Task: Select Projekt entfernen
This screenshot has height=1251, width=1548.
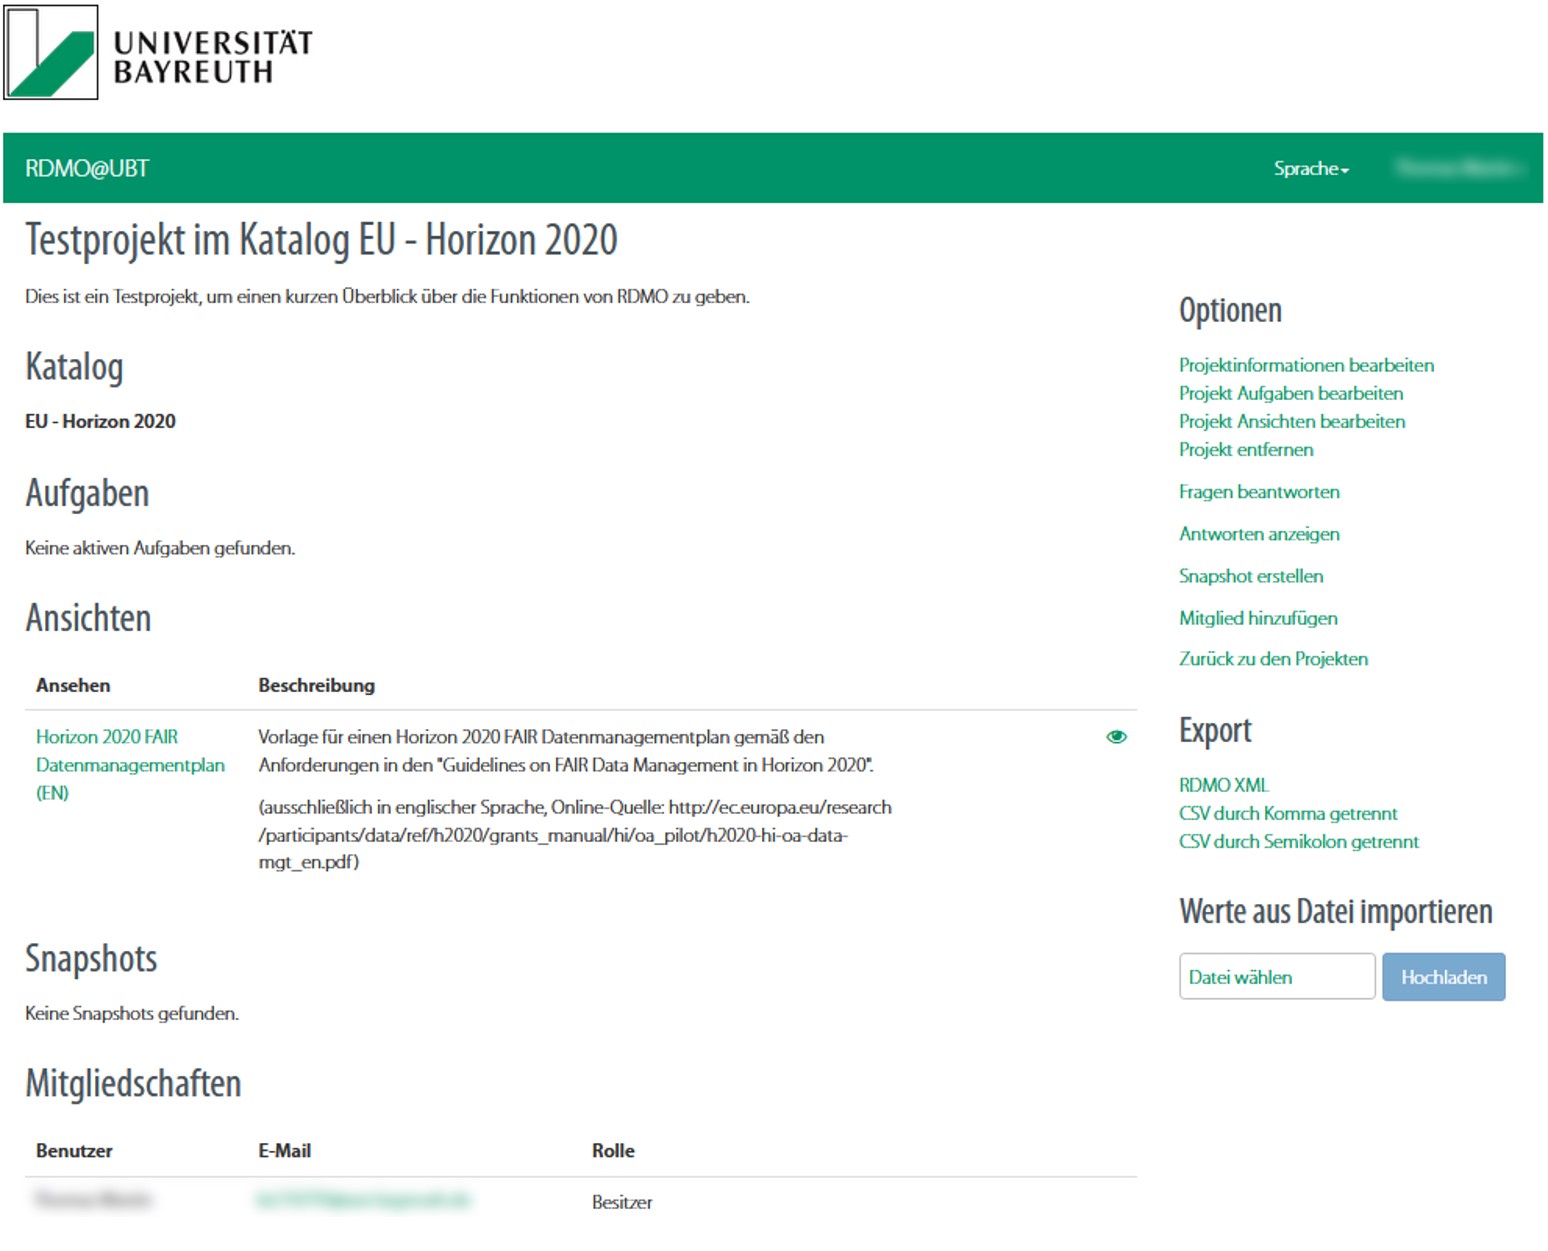Action: point(1246,449)
